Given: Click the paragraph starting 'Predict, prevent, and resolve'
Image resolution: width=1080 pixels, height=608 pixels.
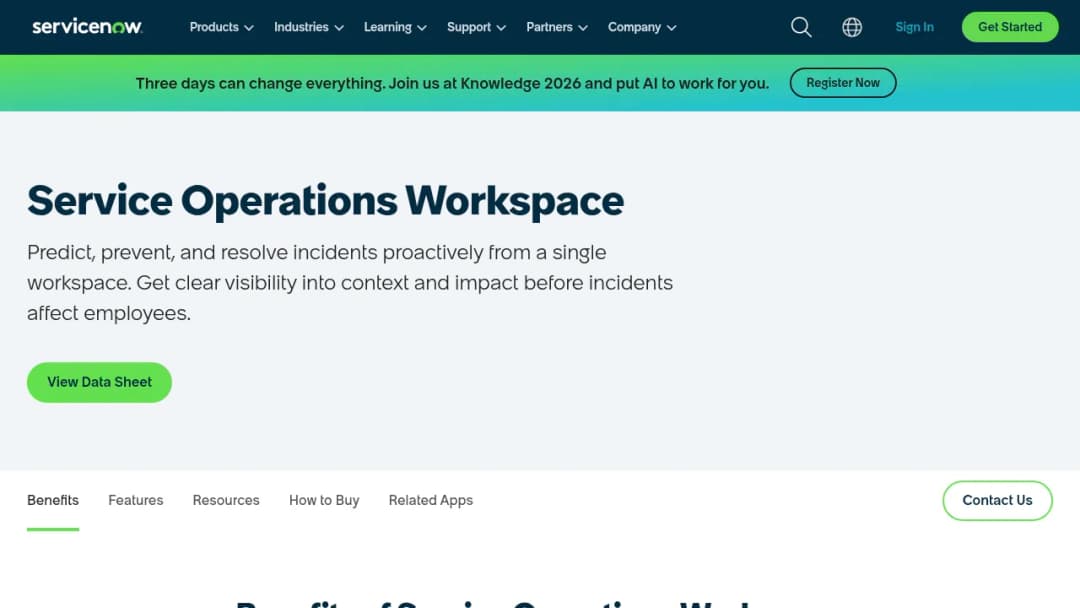Looking at the screenshot, I should 350,282.
